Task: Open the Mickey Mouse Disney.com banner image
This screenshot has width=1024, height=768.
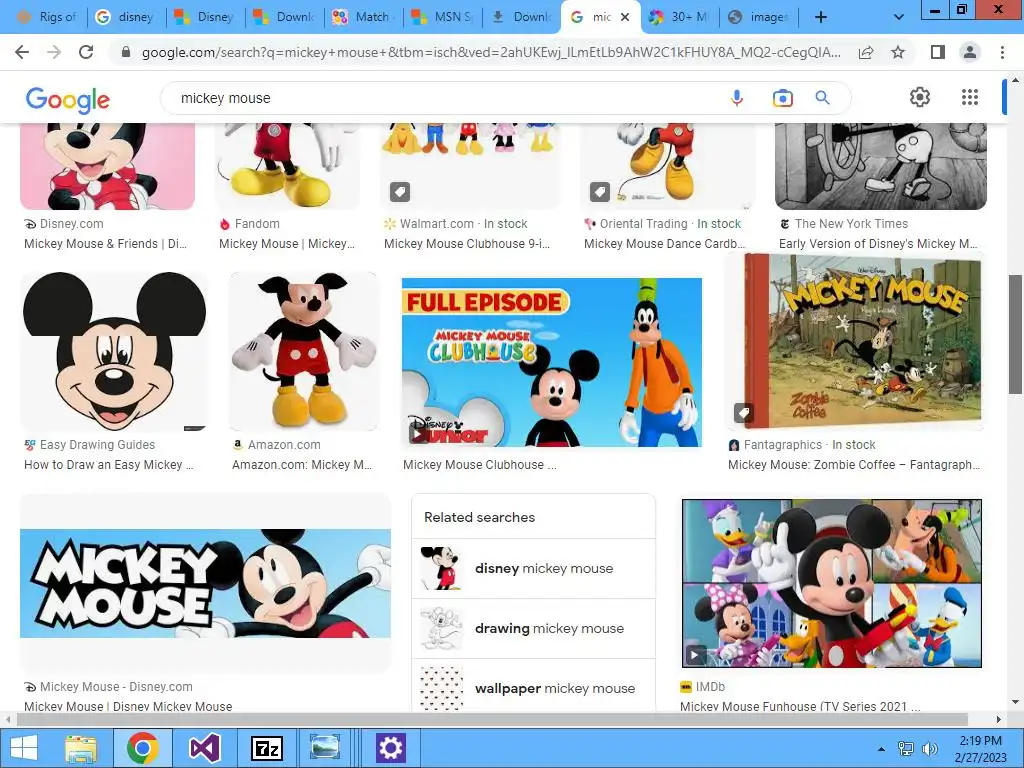Action: (x=206, y=583)
